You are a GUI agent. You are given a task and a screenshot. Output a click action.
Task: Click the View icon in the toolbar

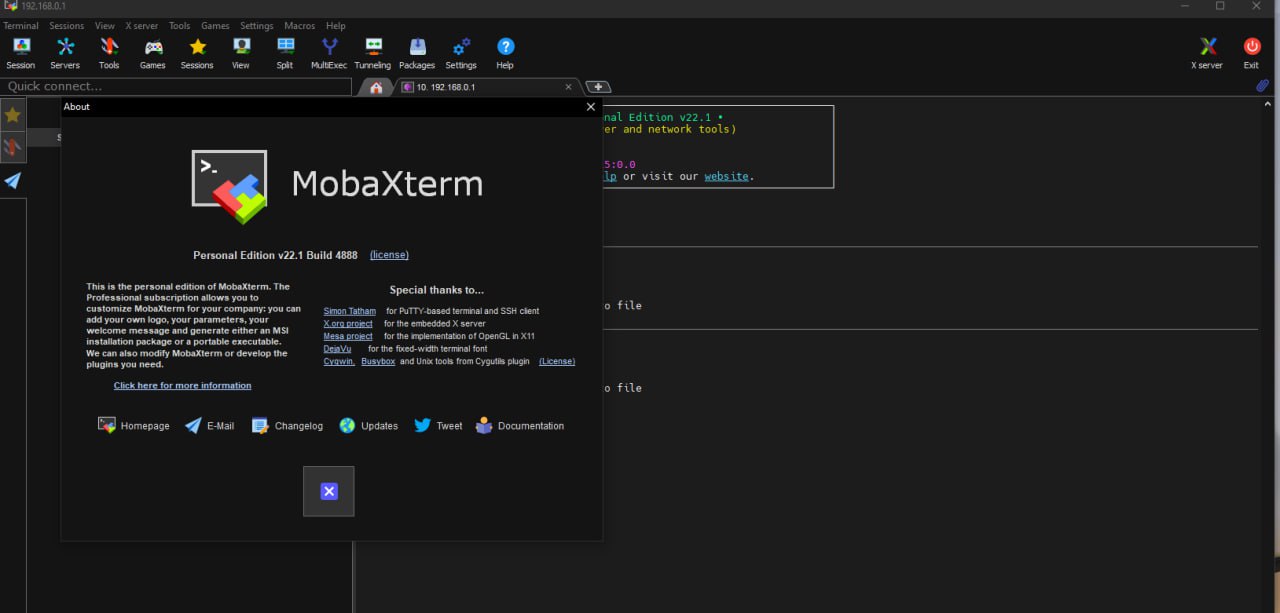241,53
